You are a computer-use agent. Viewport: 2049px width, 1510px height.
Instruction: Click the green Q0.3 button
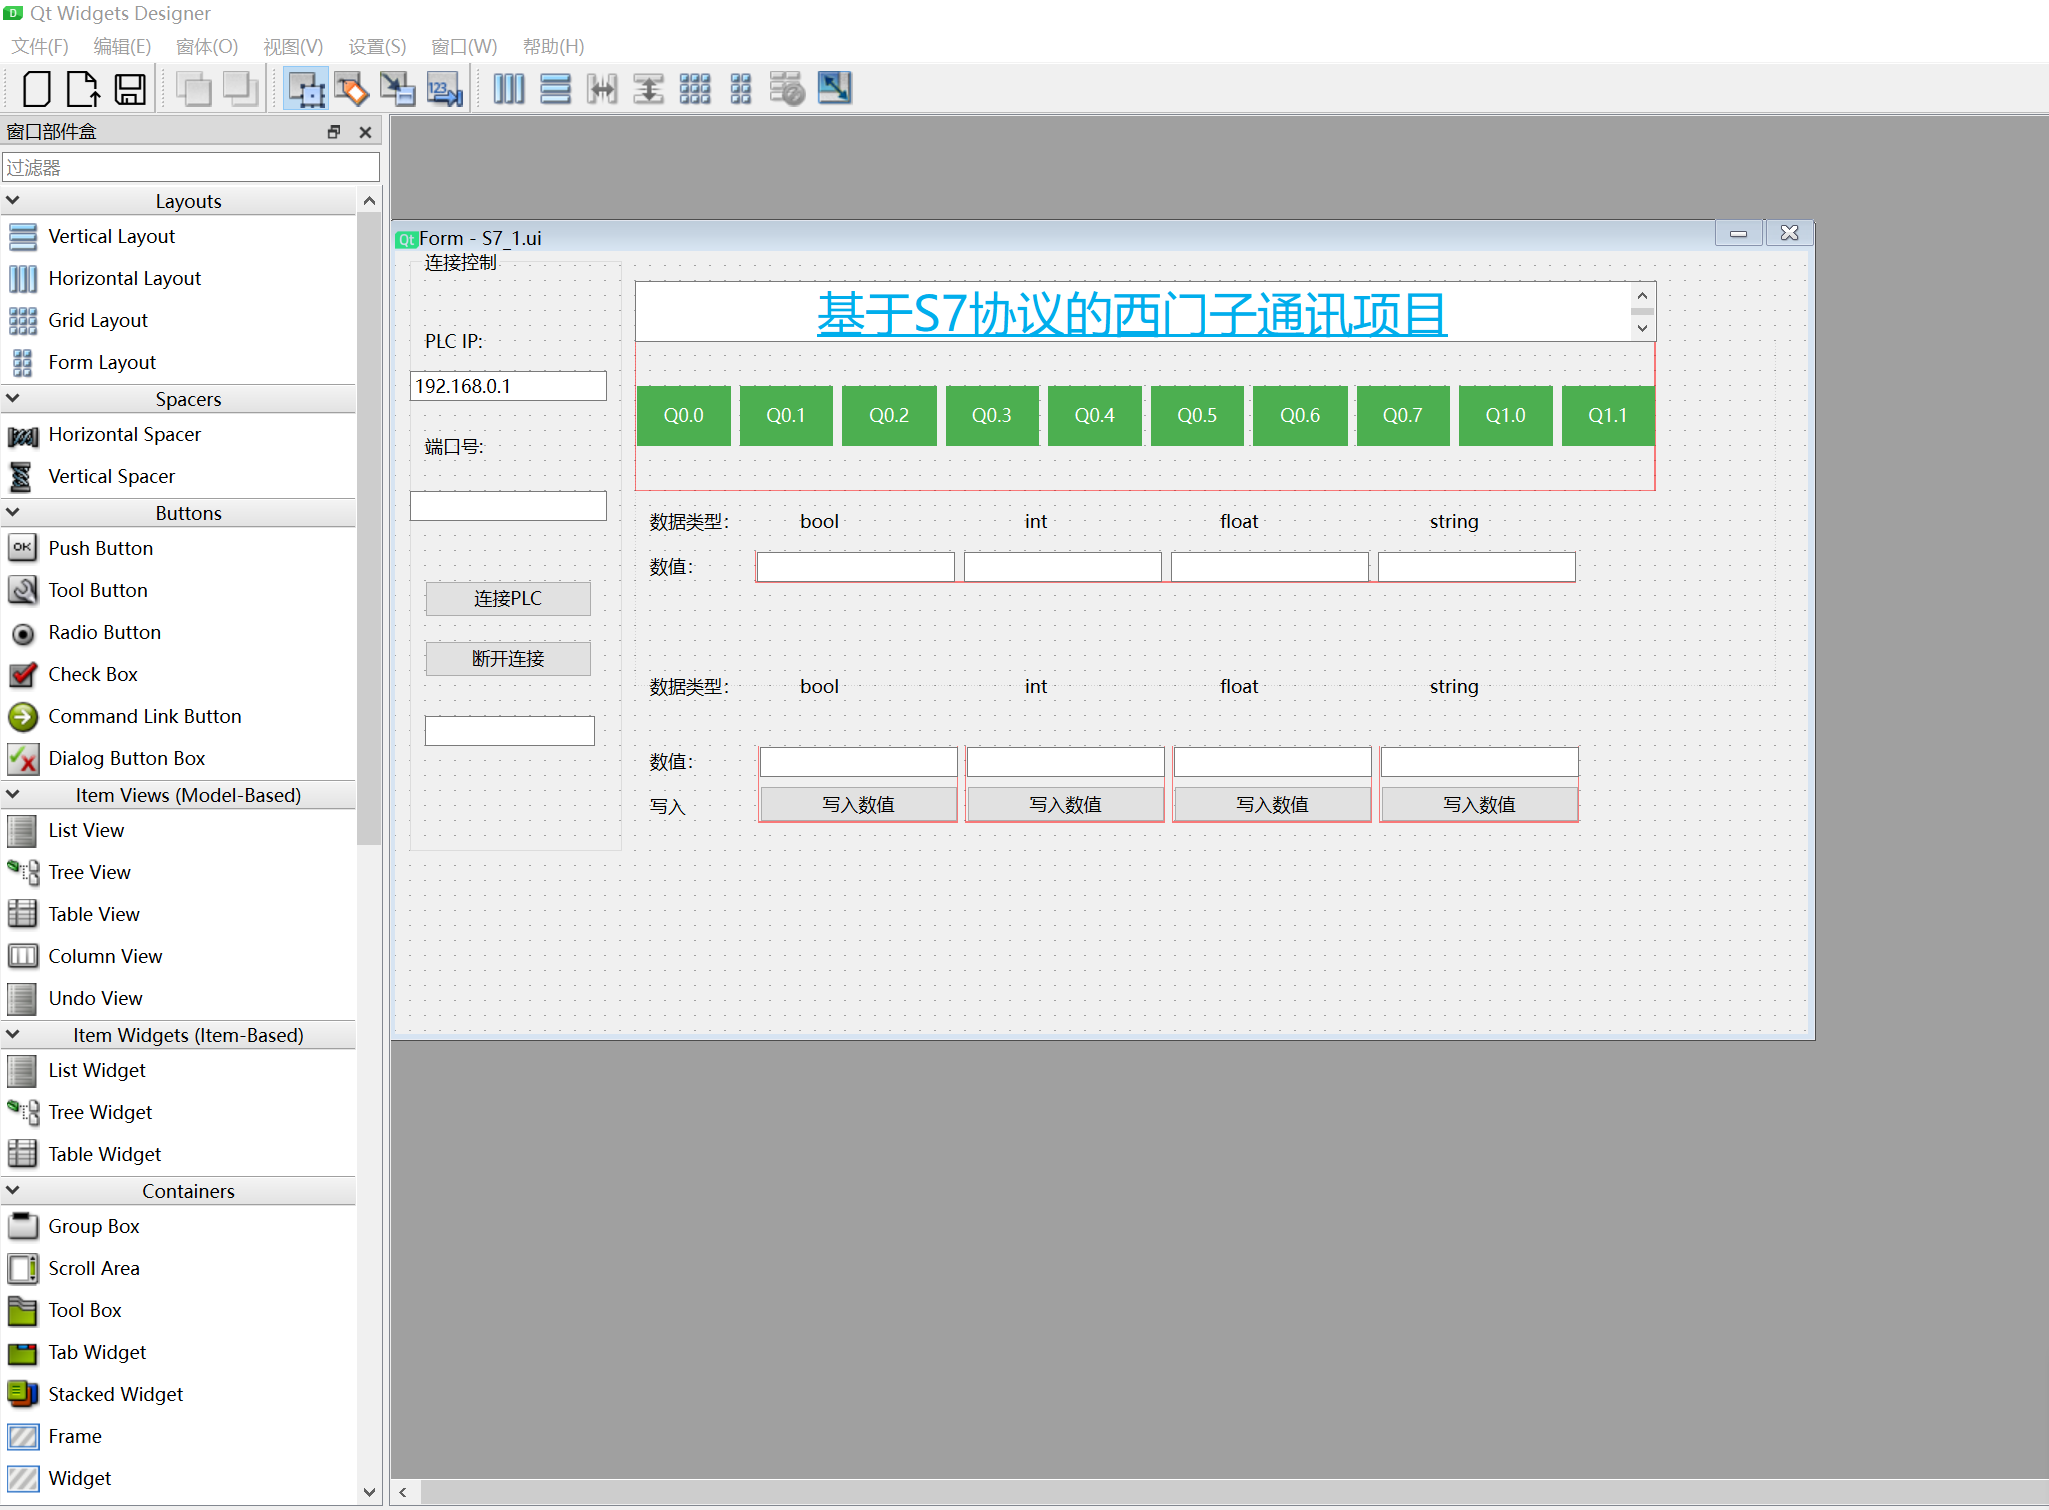(991, 415)
